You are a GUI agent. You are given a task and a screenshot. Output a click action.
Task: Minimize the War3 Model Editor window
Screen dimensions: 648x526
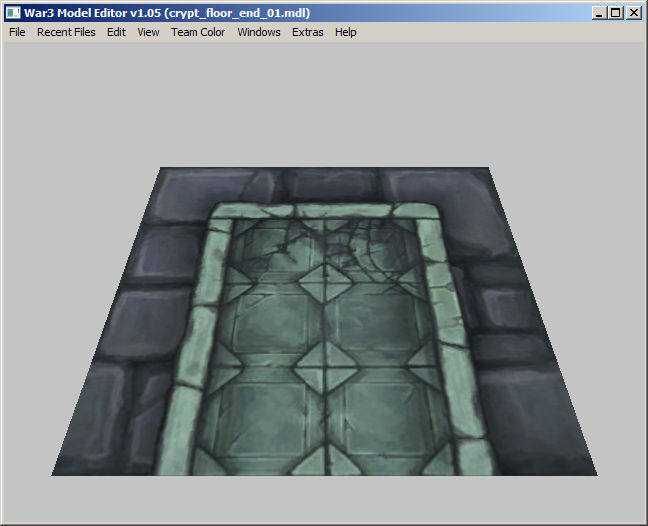pyautogui.click(x=599, y=13)
